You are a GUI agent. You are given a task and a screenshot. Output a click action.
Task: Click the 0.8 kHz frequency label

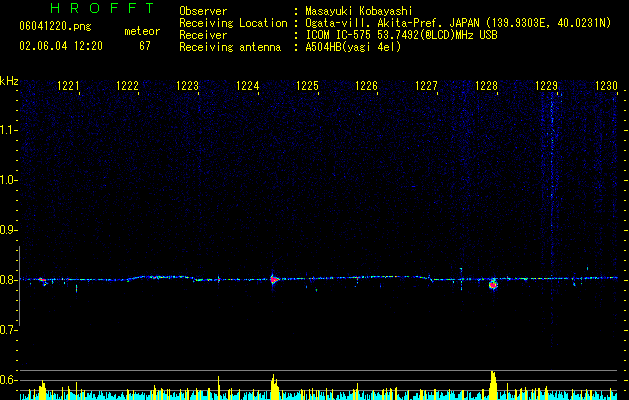click(8, 280)
